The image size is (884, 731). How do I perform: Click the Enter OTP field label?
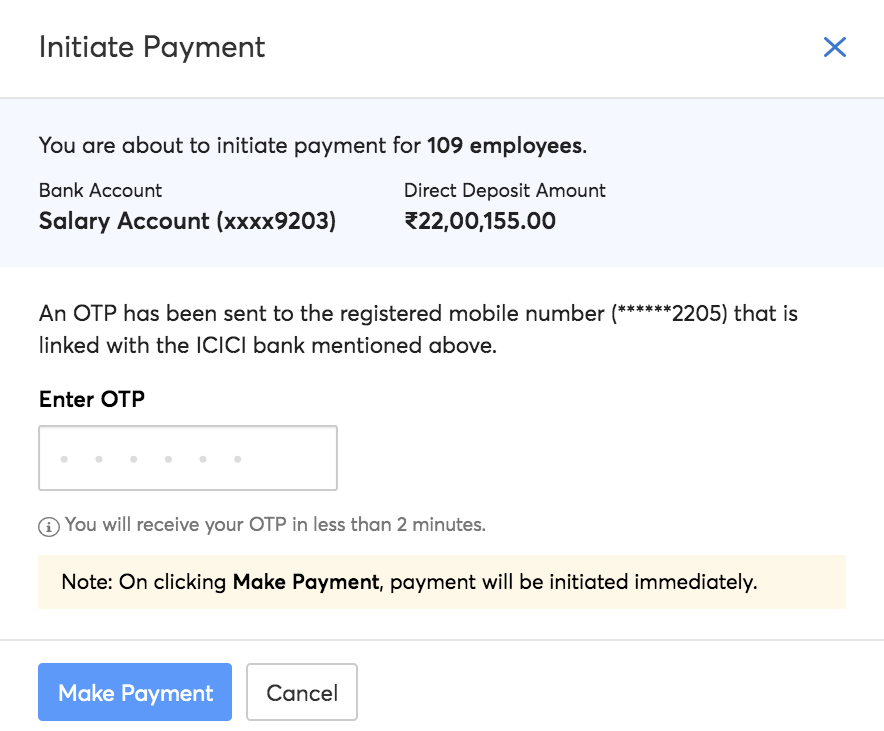[x=92, y=400]
